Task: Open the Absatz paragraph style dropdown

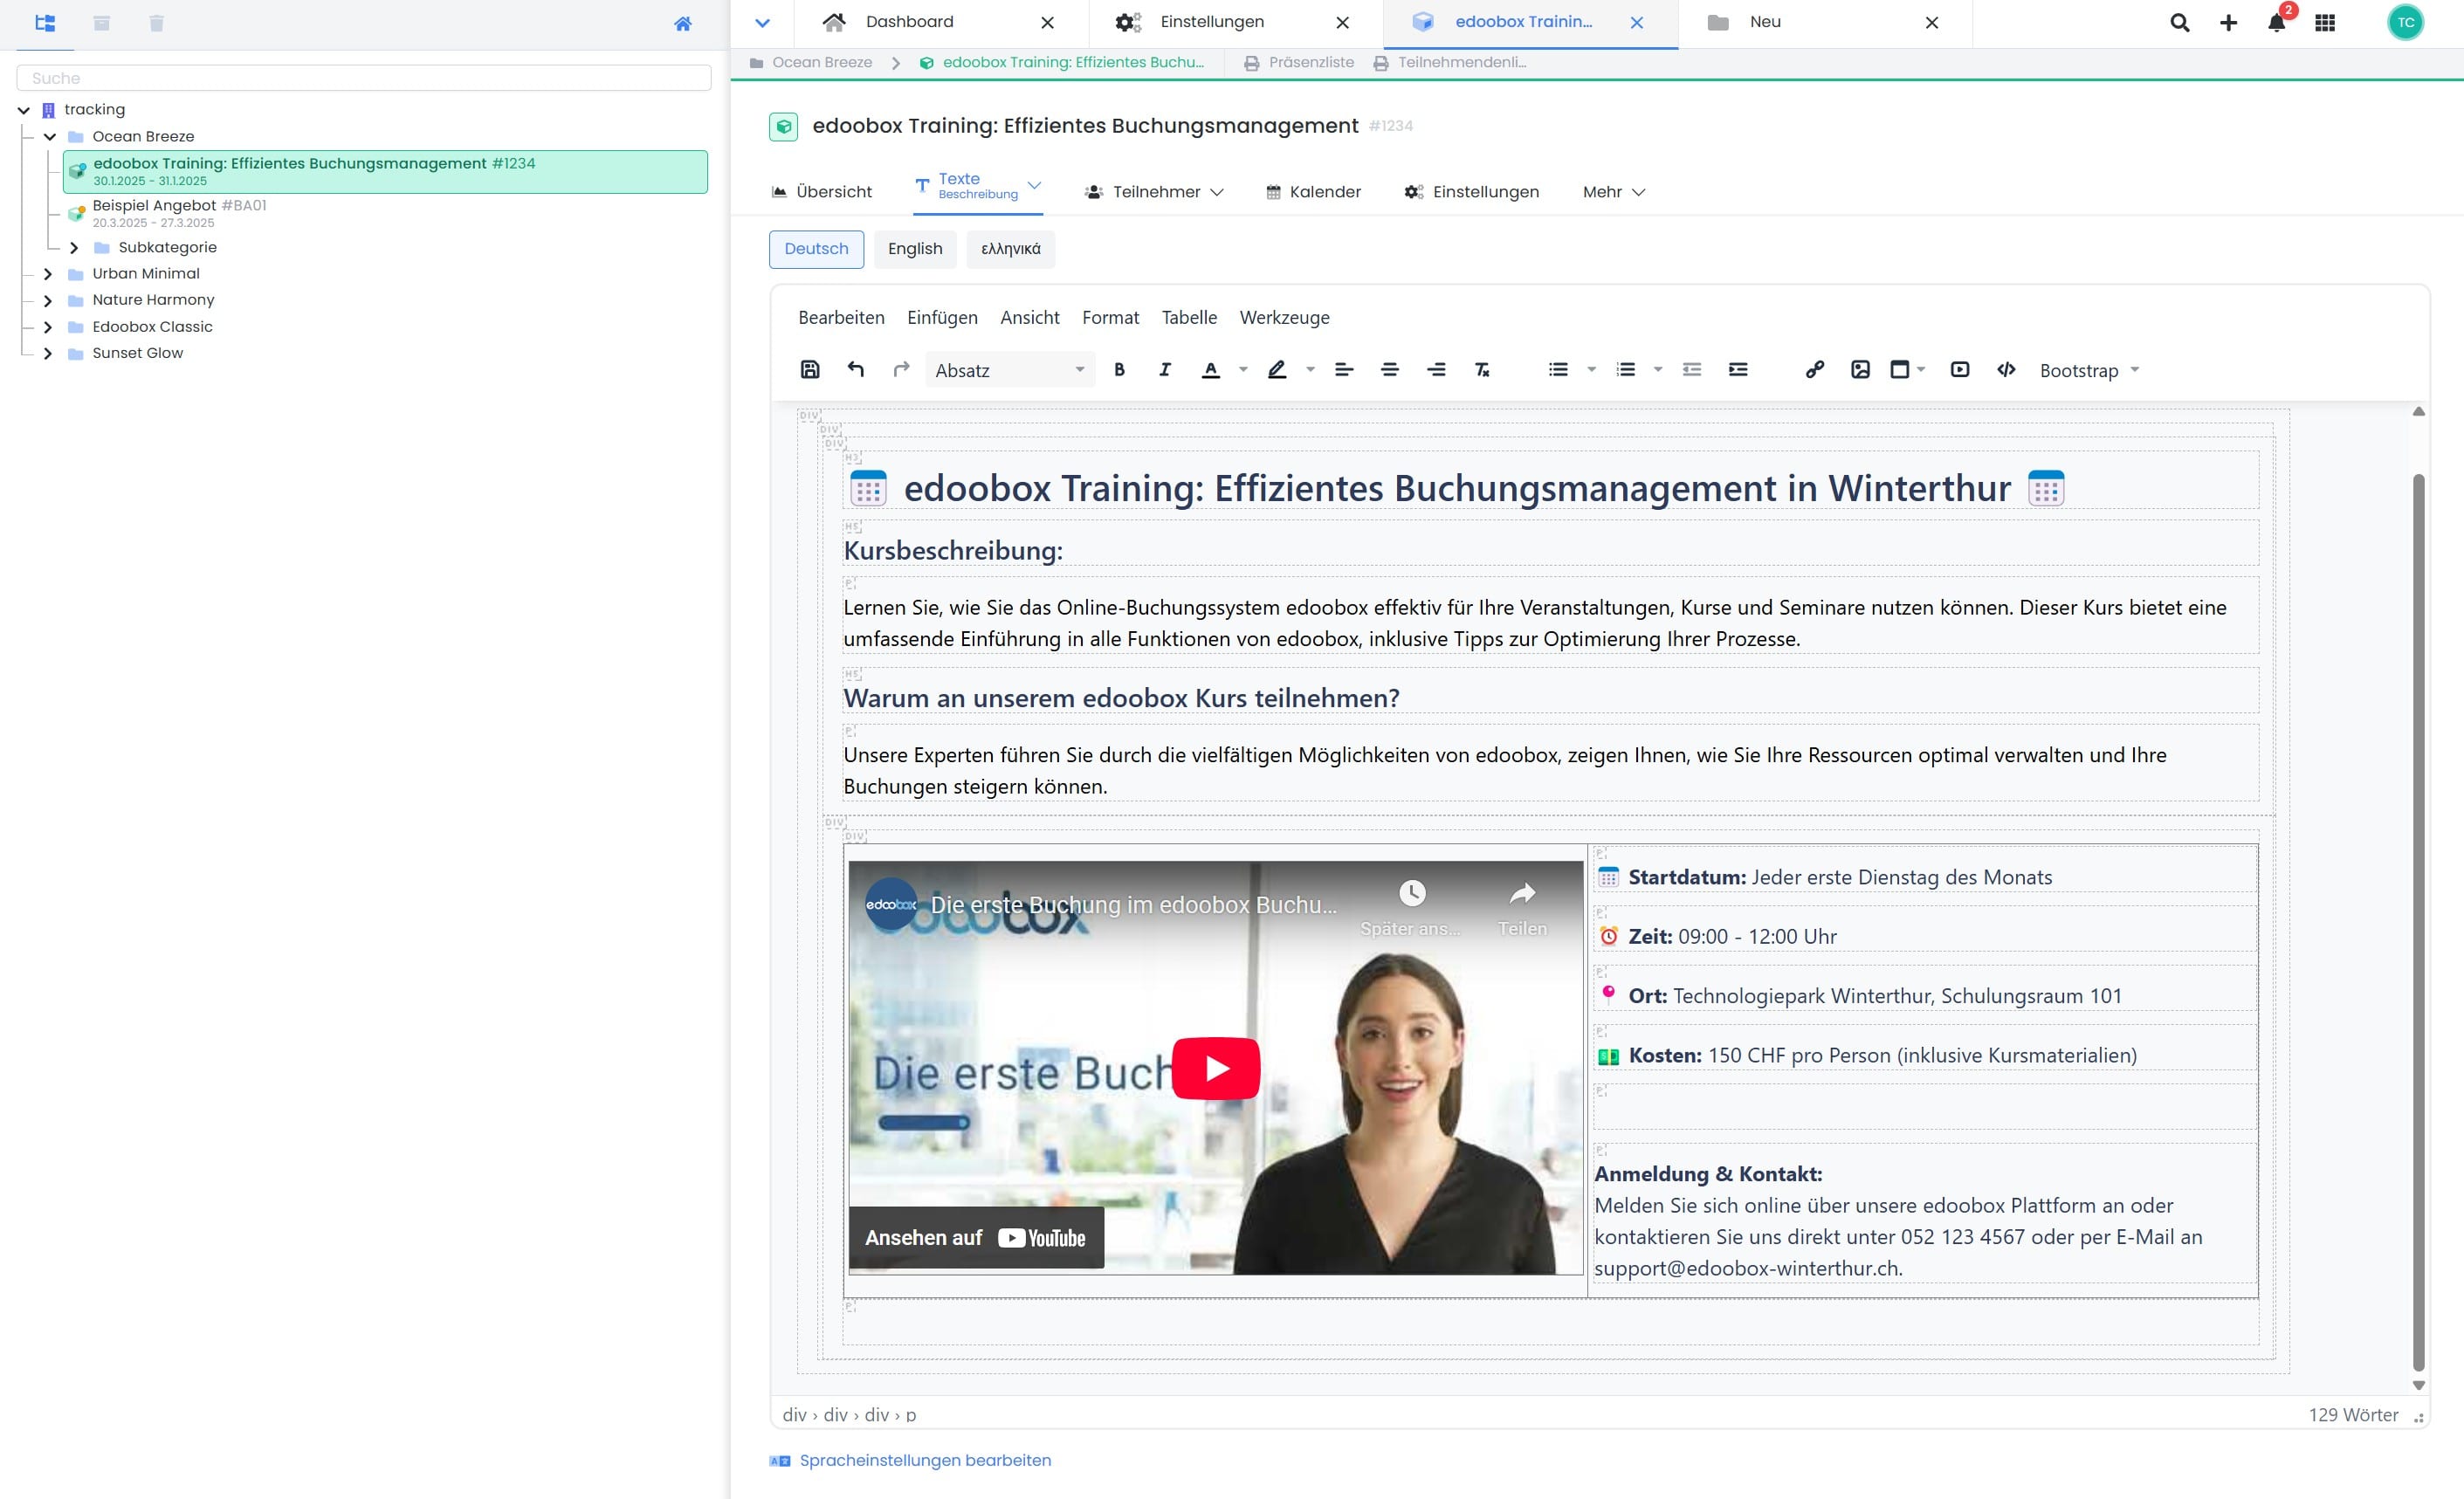Action: pos(1010,370)
